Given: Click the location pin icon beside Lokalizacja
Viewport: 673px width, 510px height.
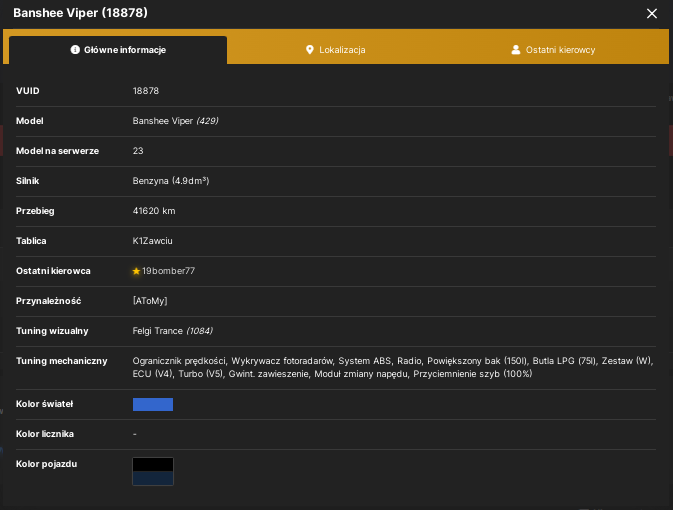Looking at the screenshot, I should pyautogui.click(x=309, y=50).
